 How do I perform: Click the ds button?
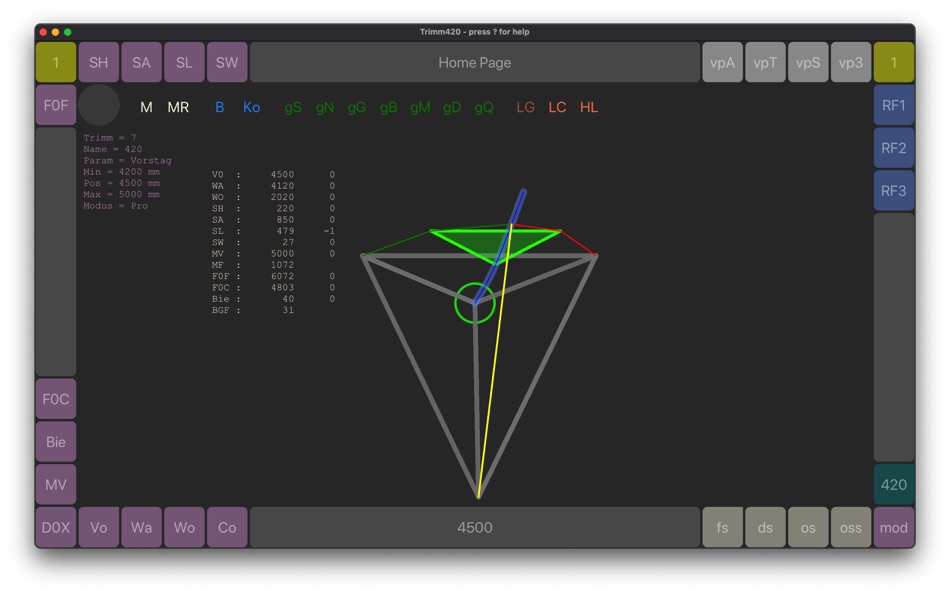pyautogui.click(x=765, y=527)
